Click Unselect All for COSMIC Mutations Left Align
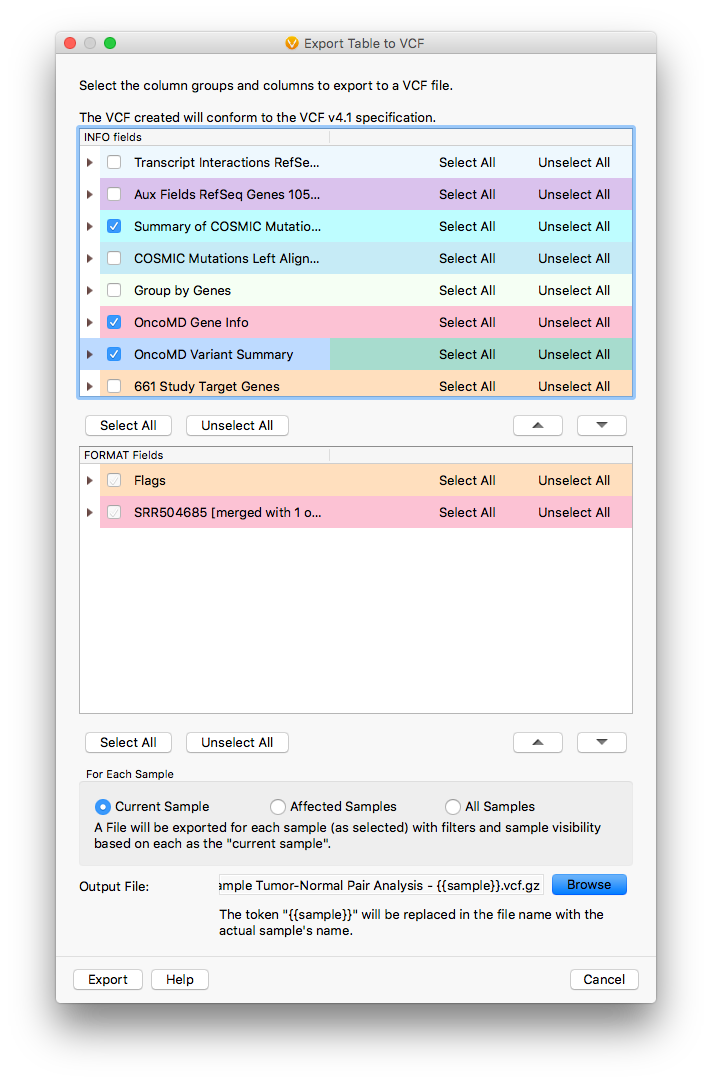This screenshot has height=1083, width=712. [x=574, y=258]
